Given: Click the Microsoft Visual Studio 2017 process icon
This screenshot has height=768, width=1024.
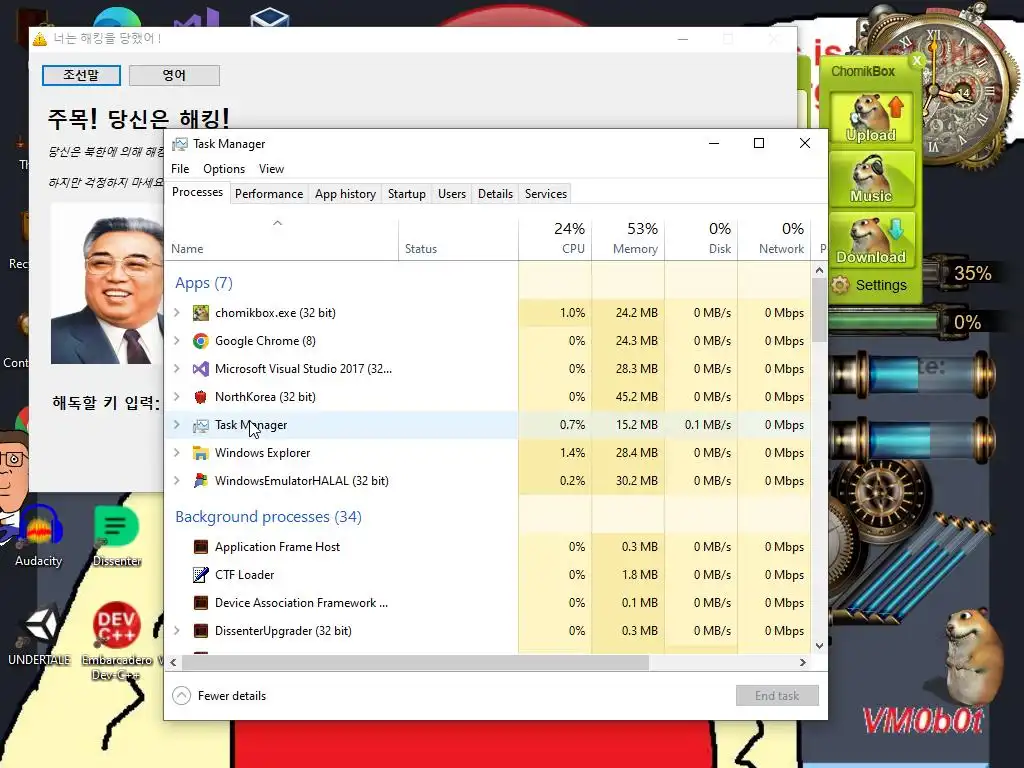Looking at the screenshot, I should (200, 369).
